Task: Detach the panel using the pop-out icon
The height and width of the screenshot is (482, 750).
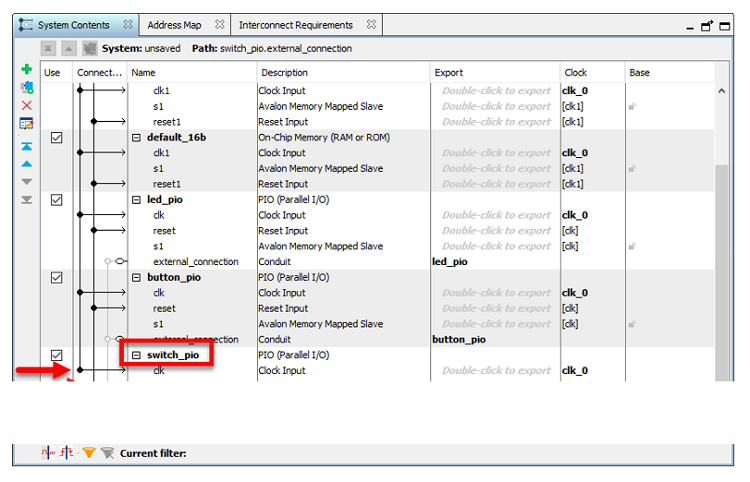Action: 706,26
